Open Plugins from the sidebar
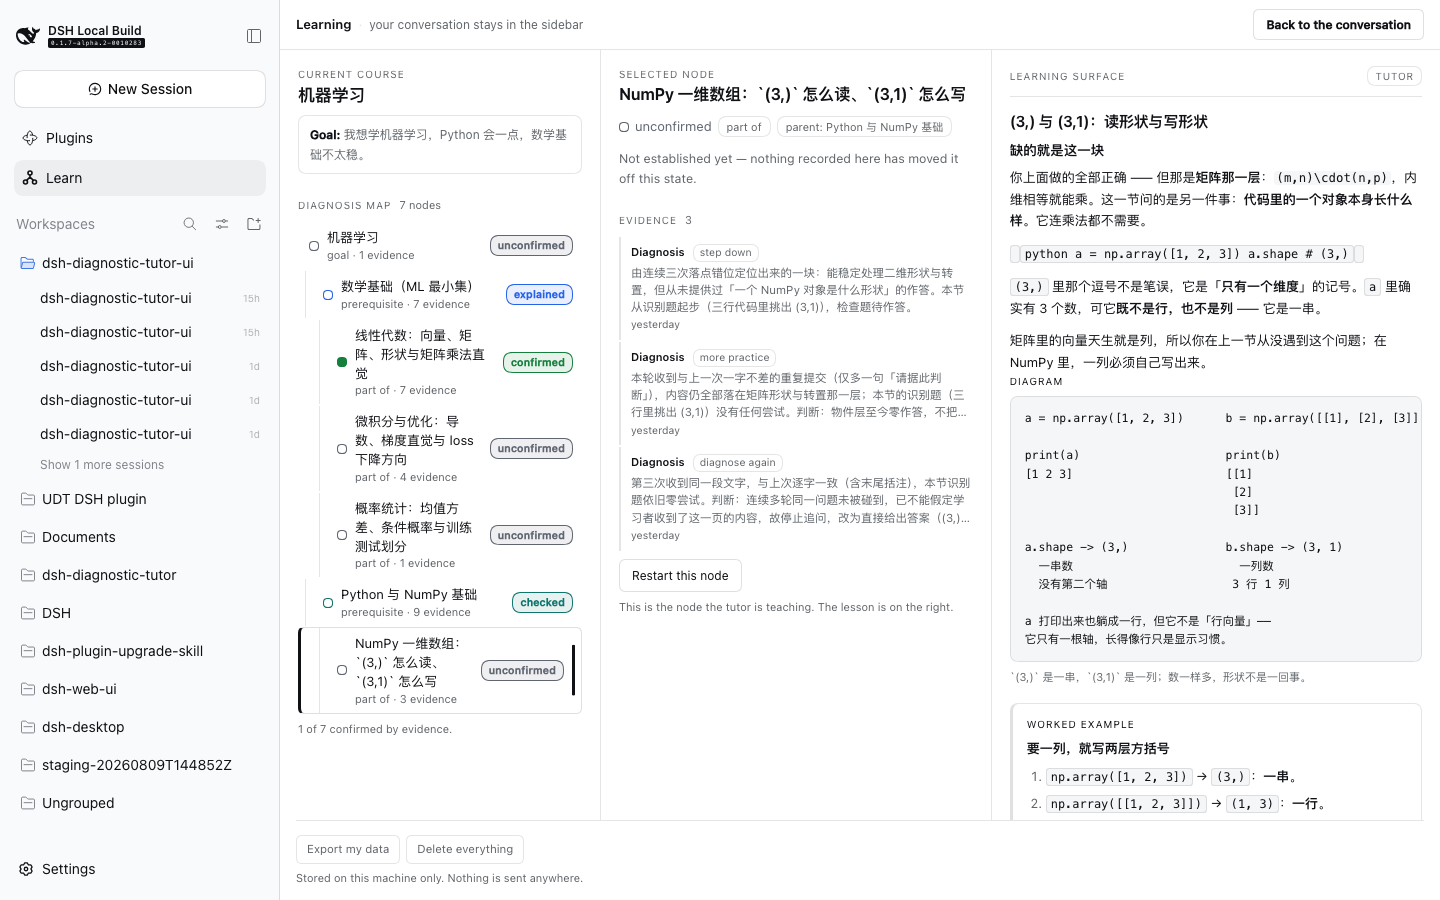1440x900 pixels. tap(140, 138)
